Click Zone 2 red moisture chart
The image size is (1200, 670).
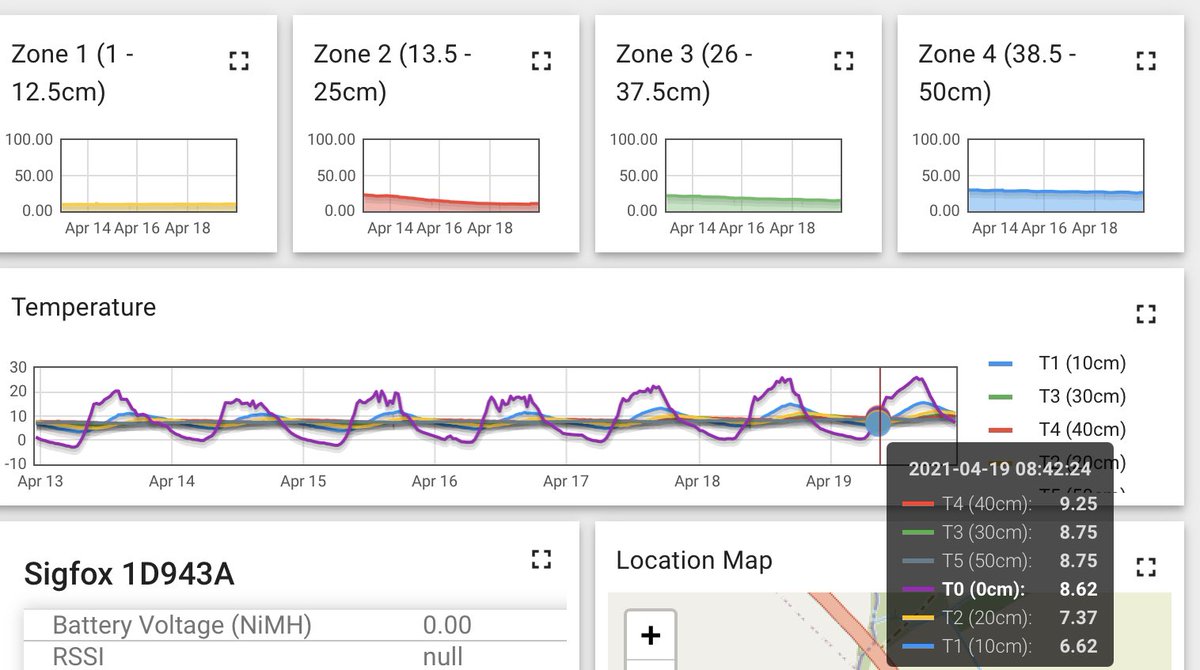click(x=450, y=175)
